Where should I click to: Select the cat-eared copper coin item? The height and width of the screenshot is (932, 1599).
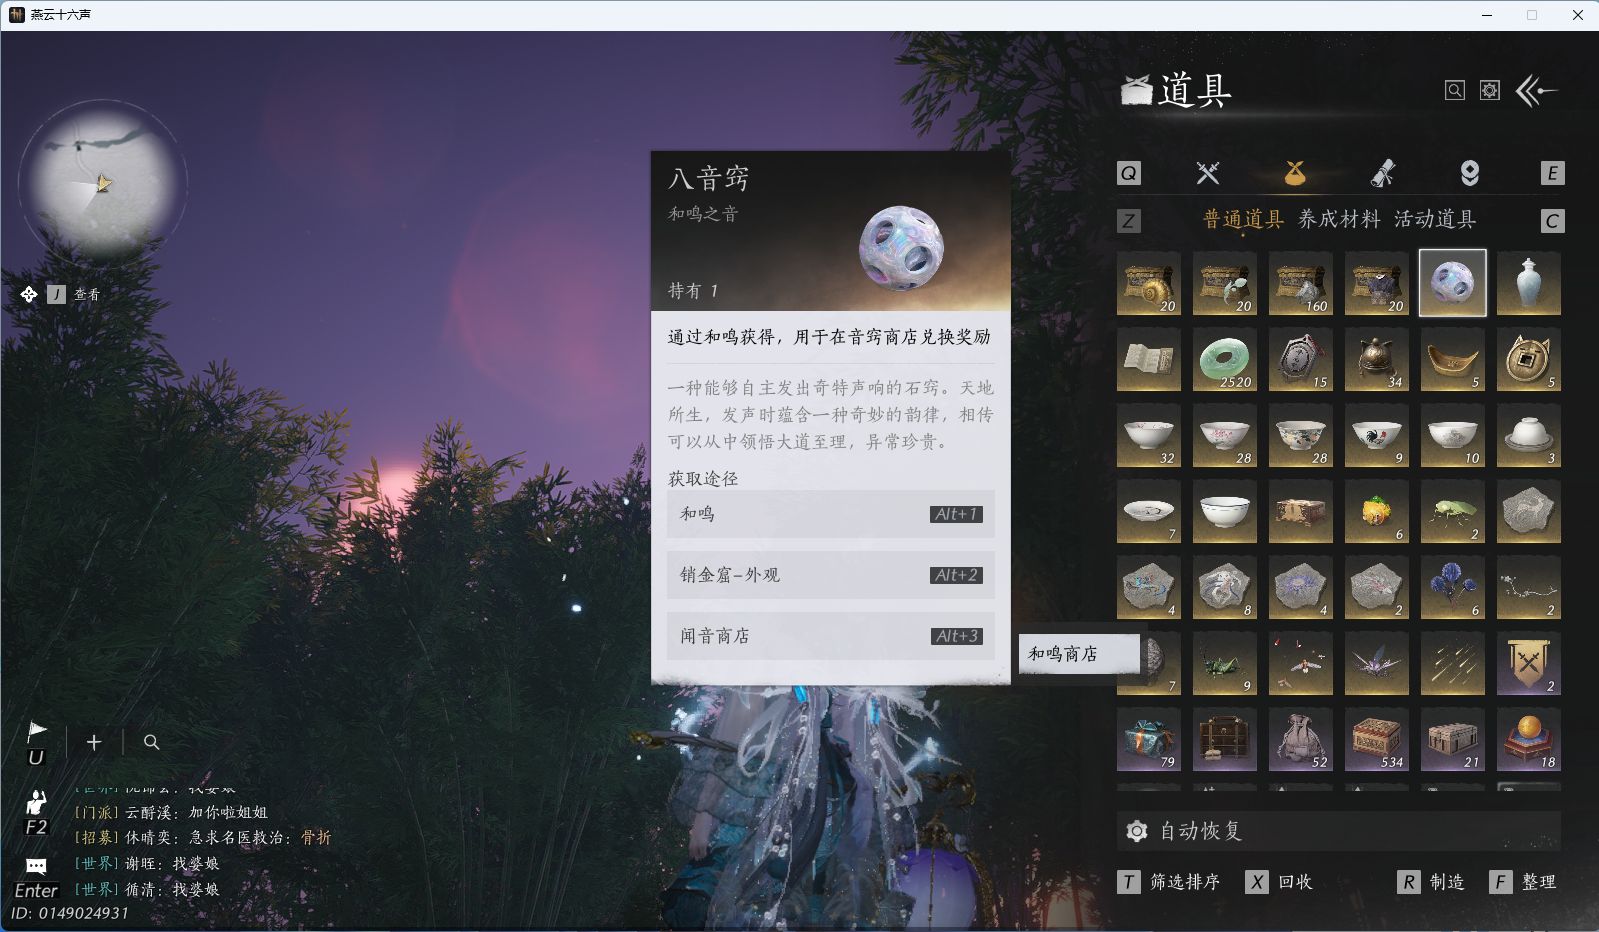point(1528,359)
